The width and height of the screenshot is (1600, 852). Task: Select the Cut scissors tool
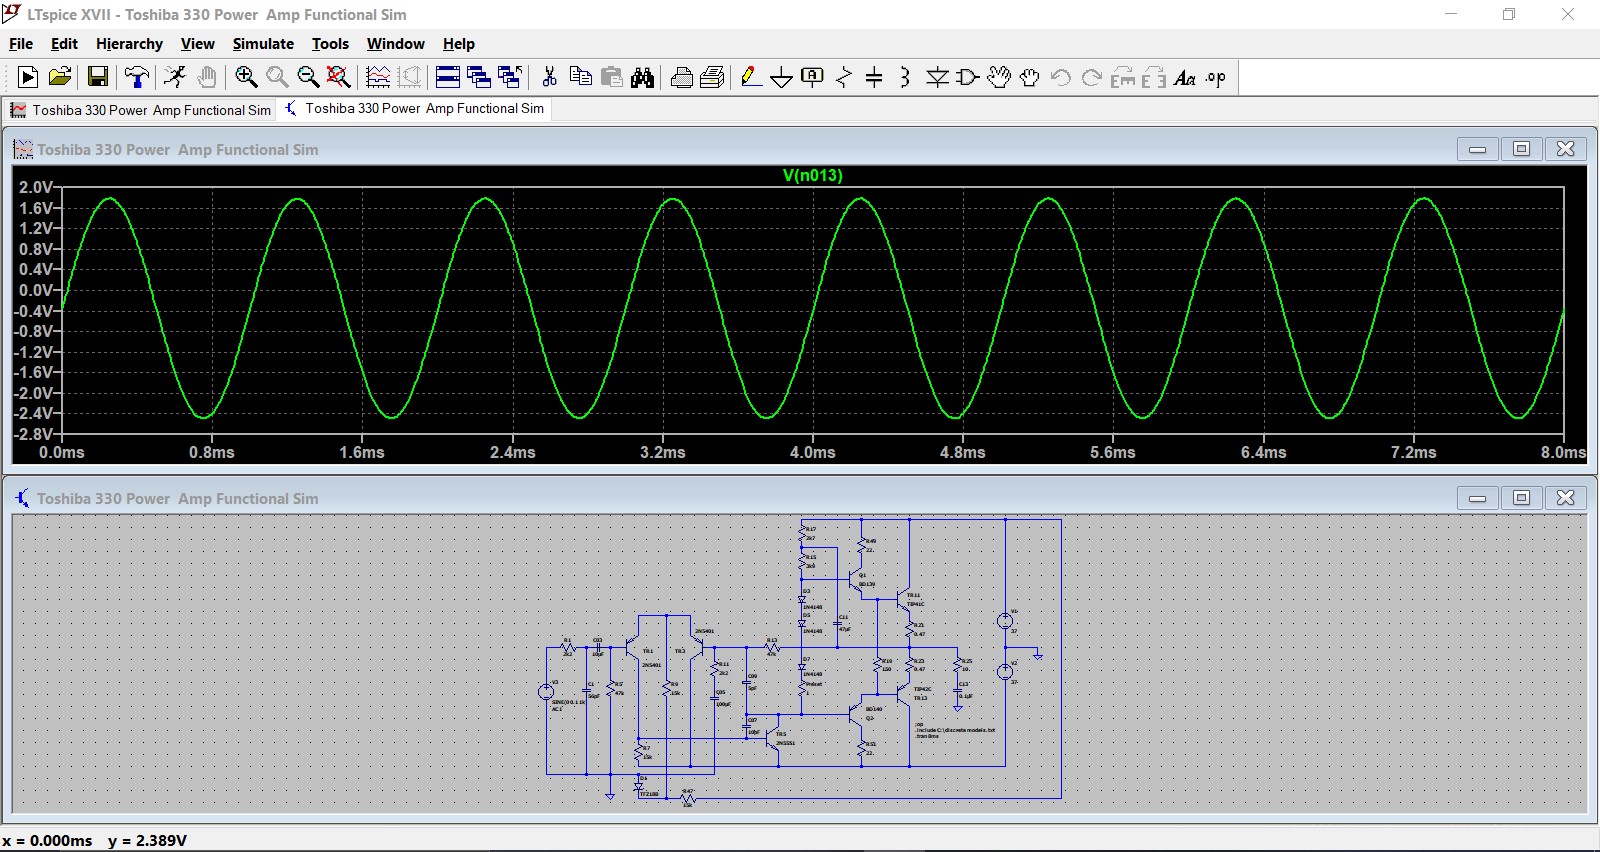(x=549, y=77)
